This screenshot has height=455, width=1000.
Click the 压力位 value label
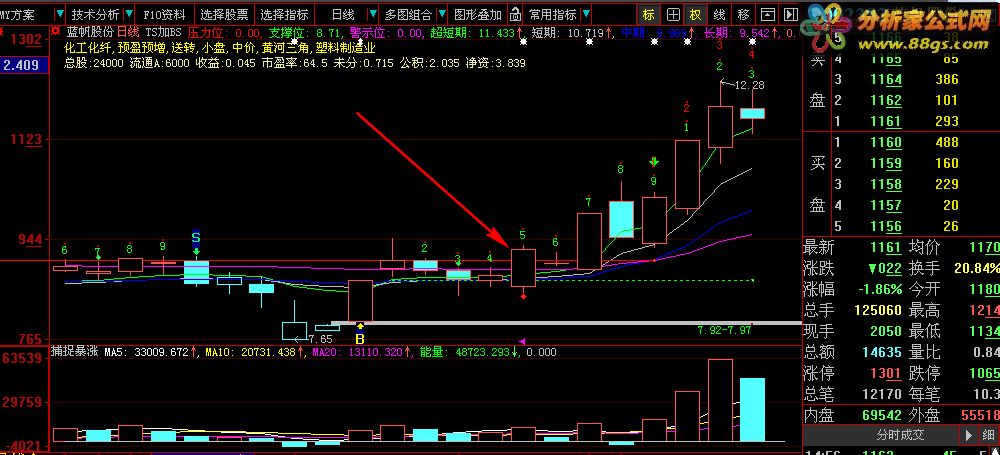click(224, 32)
